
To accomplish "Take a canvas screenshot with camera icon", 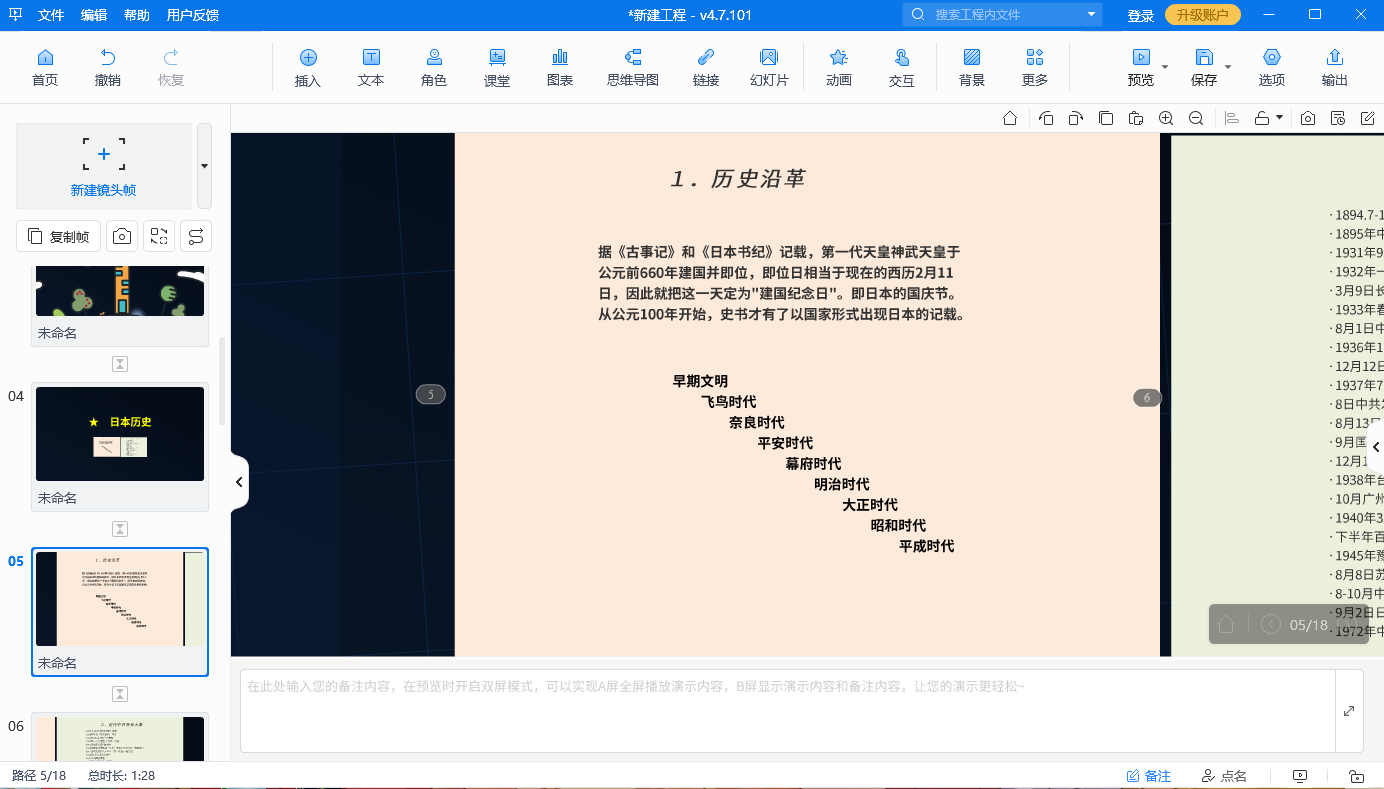I will (1308, 118).
